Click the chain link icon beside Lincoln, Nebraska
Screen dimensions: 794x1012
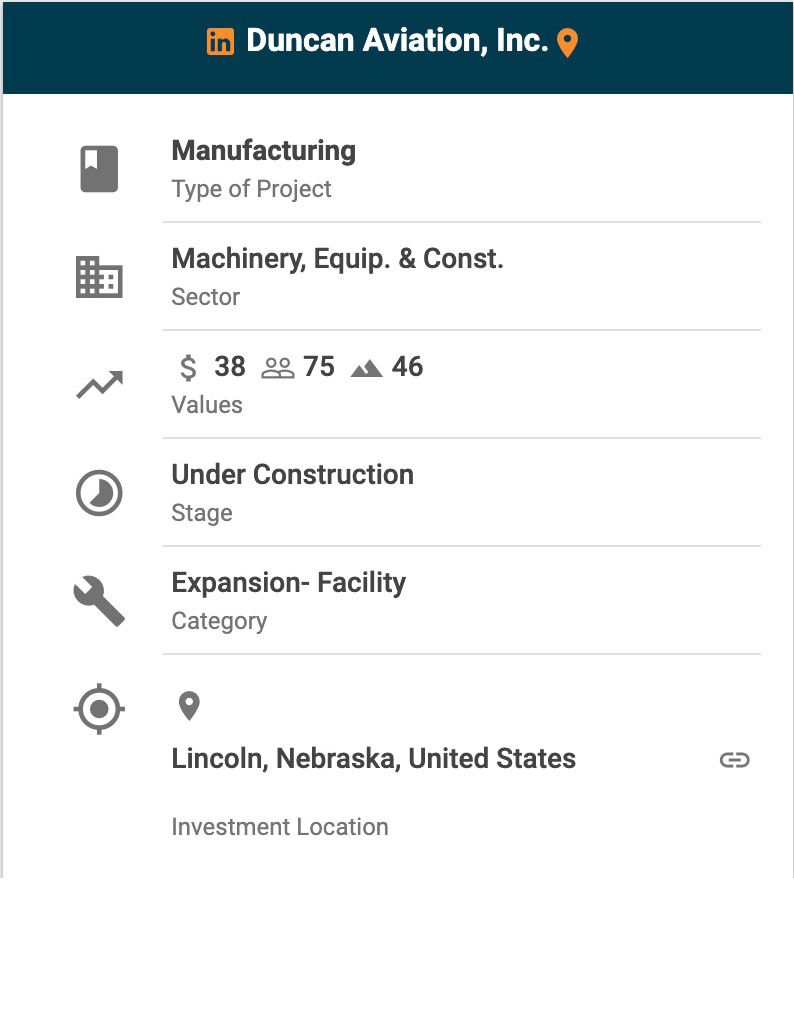[x=734, y=760]
